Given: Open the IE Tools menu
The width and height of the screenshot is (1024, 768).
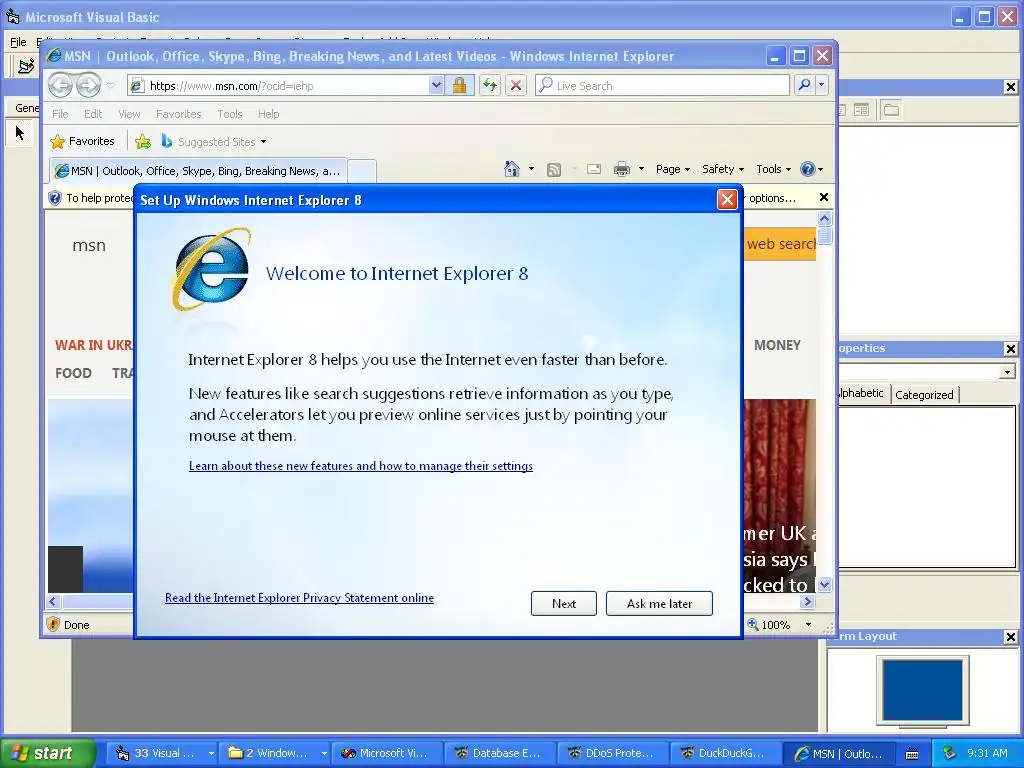Looking at the screenshot, I should pyautogui.click(x=230, y=114).
